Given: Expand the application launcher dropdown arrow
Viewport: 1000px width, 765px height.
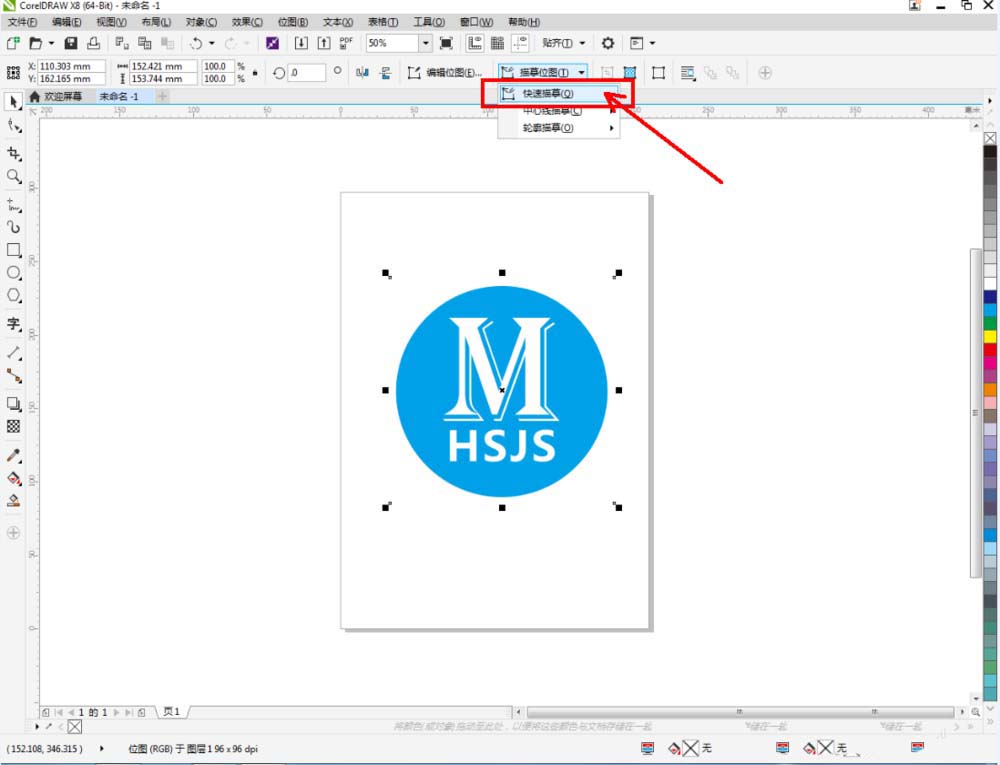Looking at the screenshot, I should click(652, 43).
